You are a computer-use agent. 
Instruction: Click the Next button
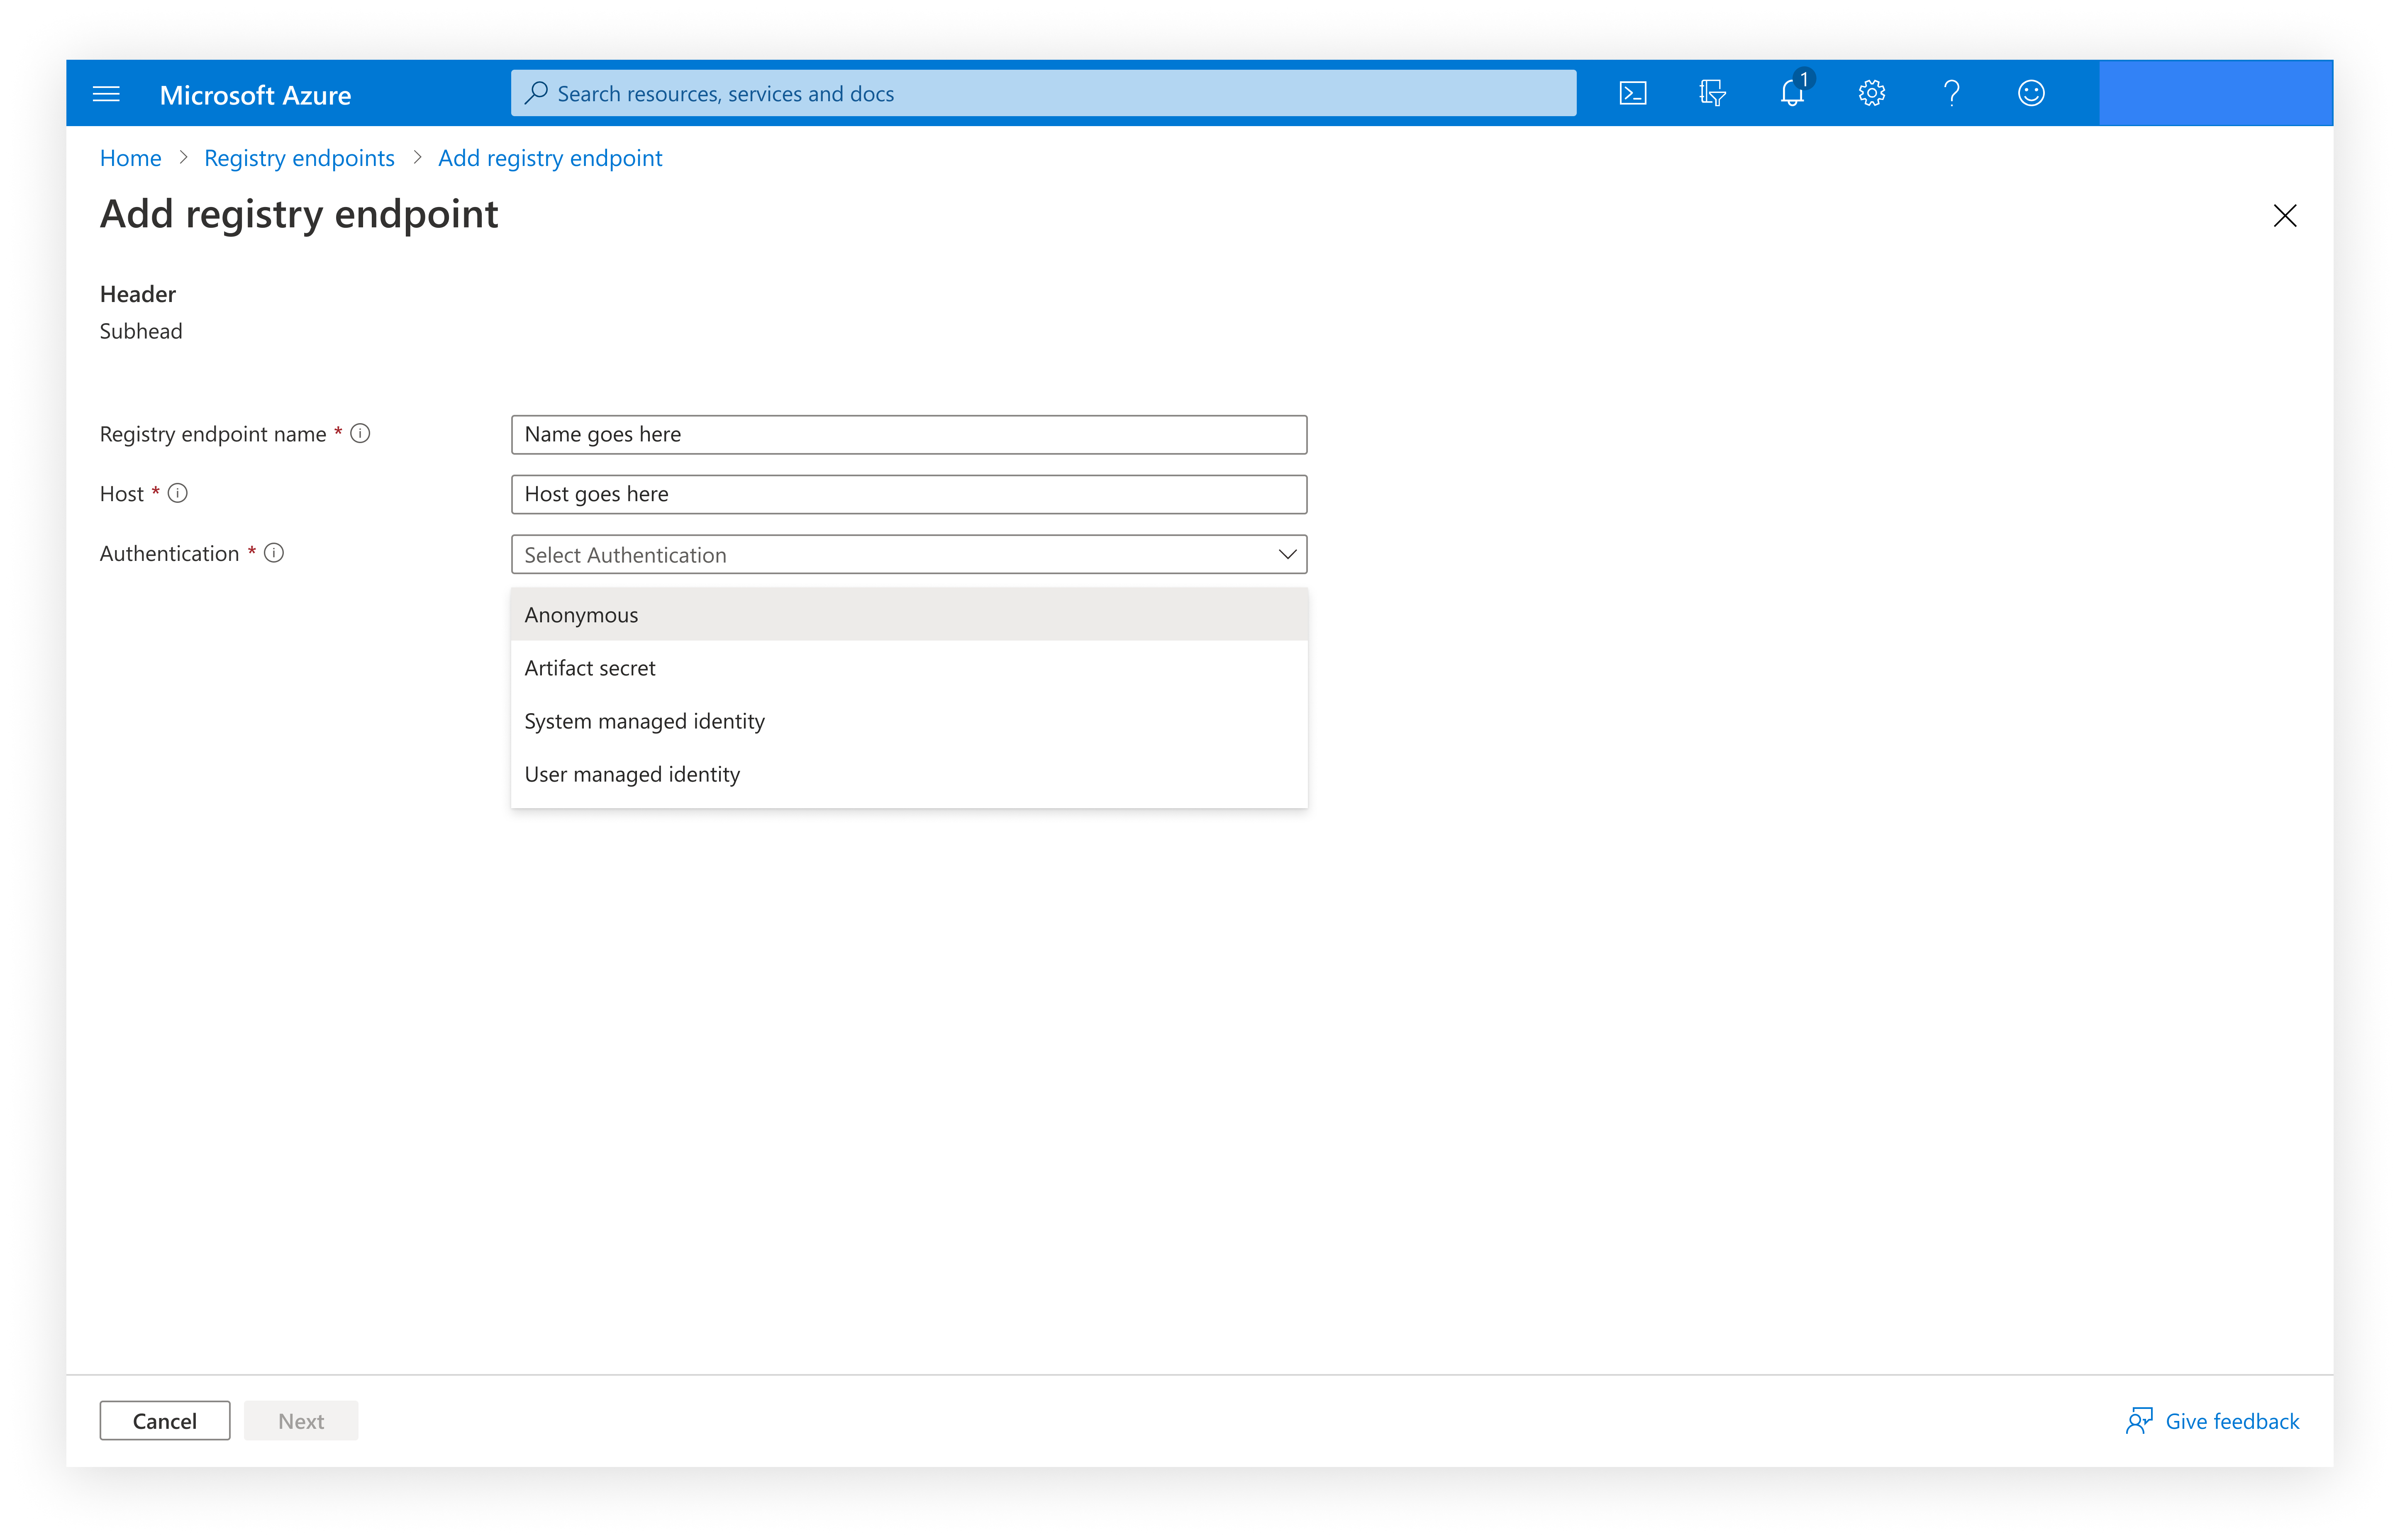point(301,1420)
